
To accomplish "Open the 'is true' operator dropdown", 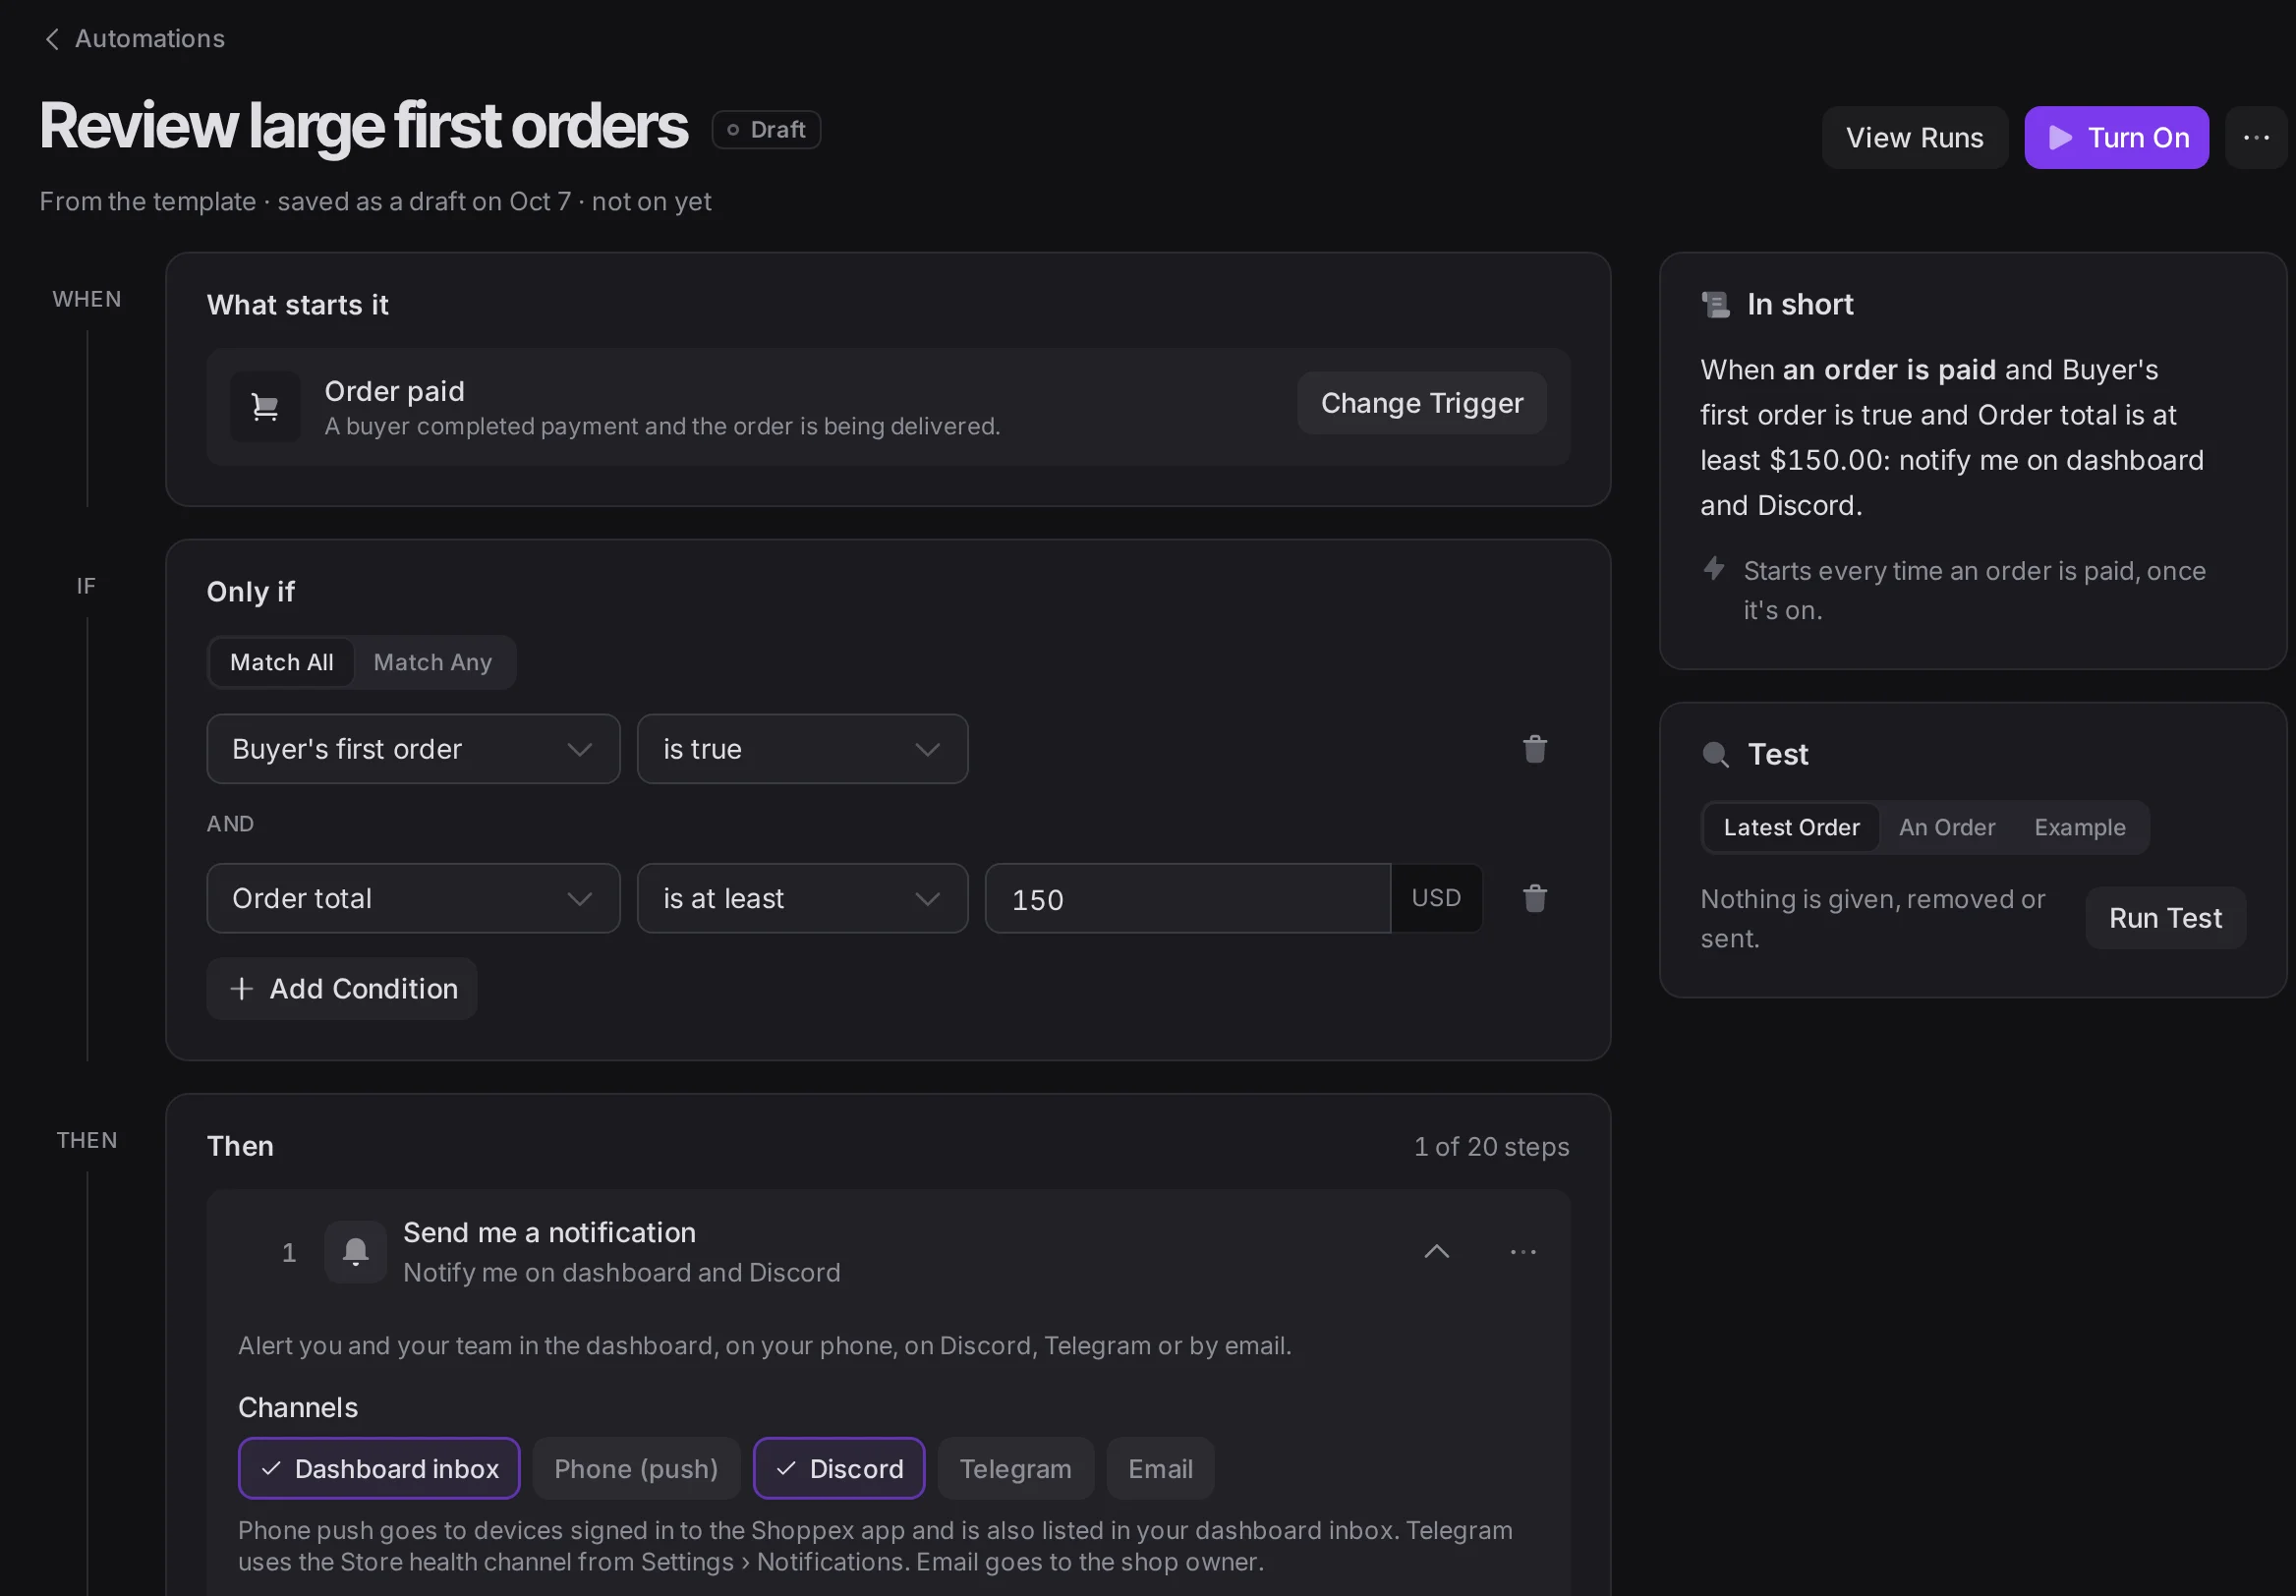I will tap(802, 749).
